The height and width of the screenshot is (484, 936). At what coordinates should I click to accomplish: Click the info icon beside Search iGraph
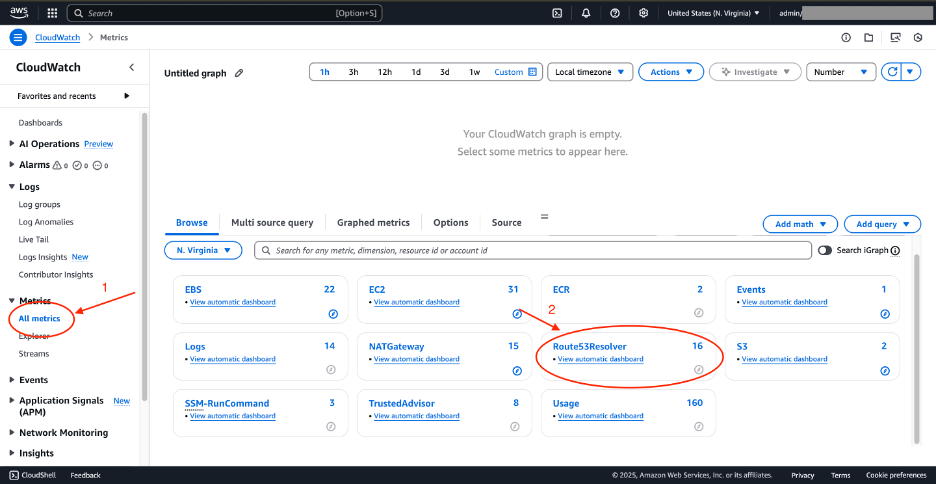point(895,251)
